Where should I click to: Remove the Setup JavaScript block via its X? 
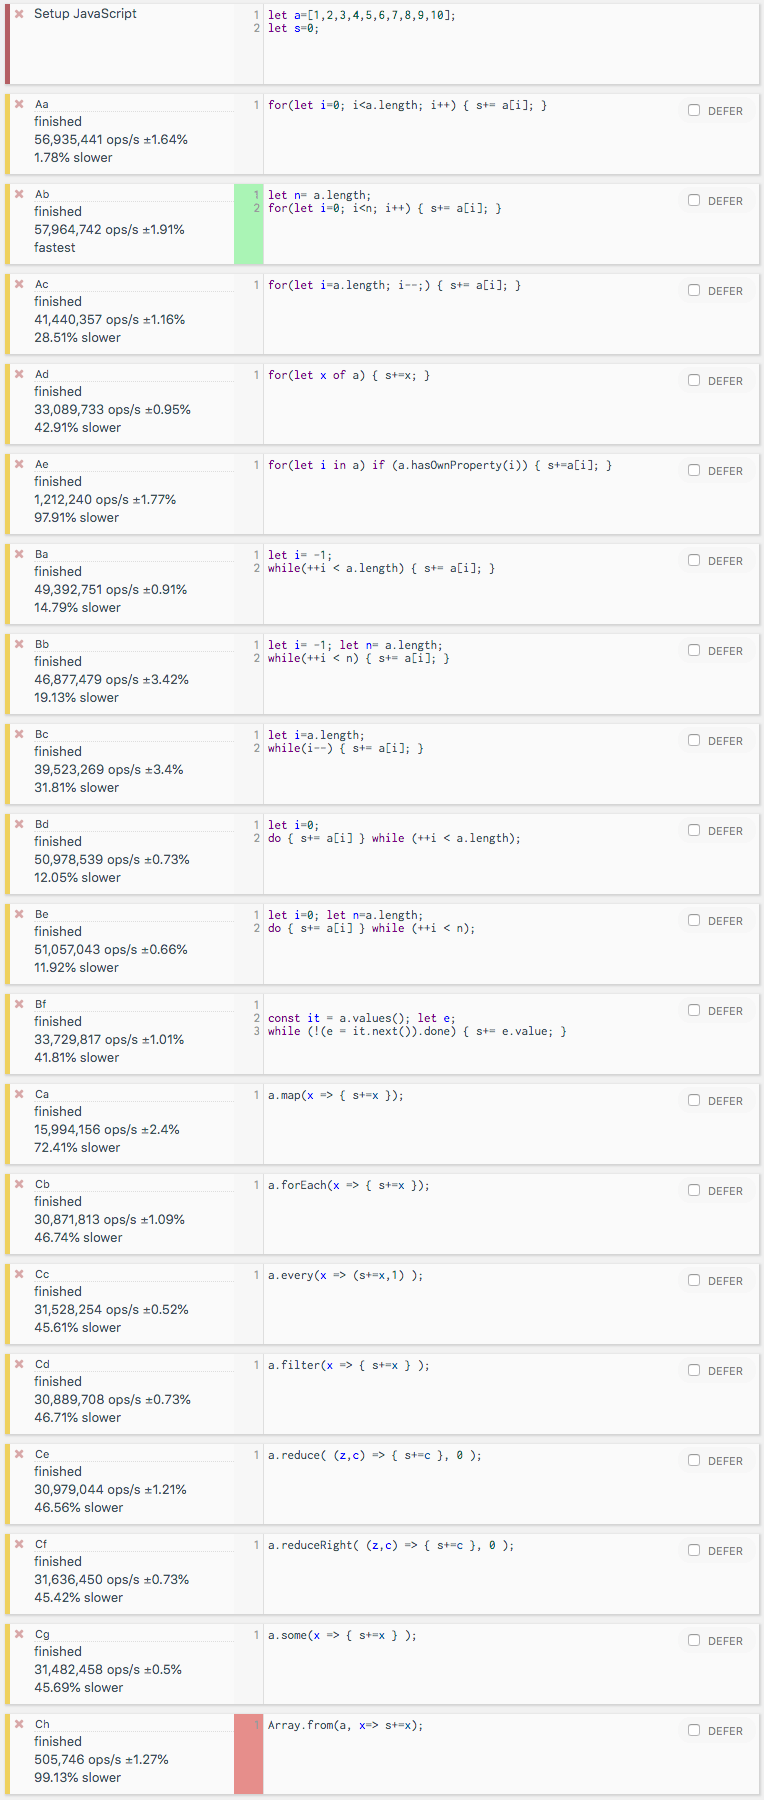pyautogui.click(x=19, y=14)
